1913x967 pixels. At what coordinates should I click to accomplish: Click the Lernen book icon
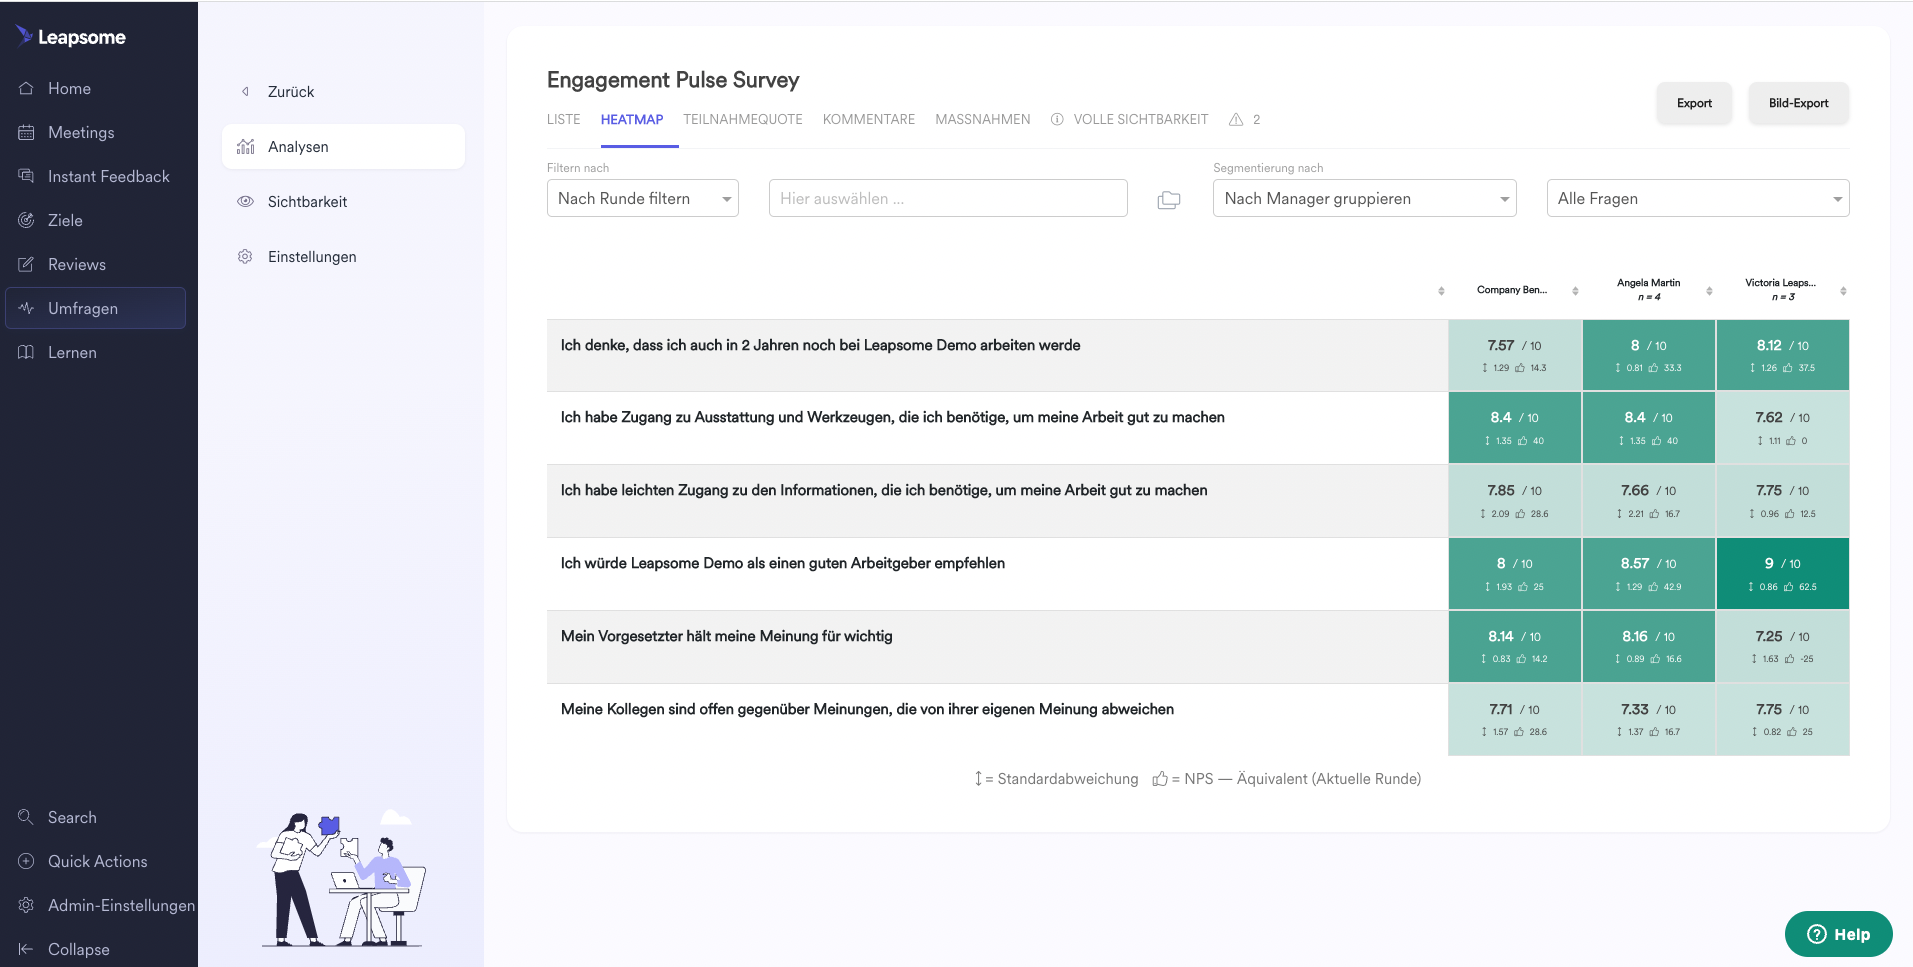point(26,353)
